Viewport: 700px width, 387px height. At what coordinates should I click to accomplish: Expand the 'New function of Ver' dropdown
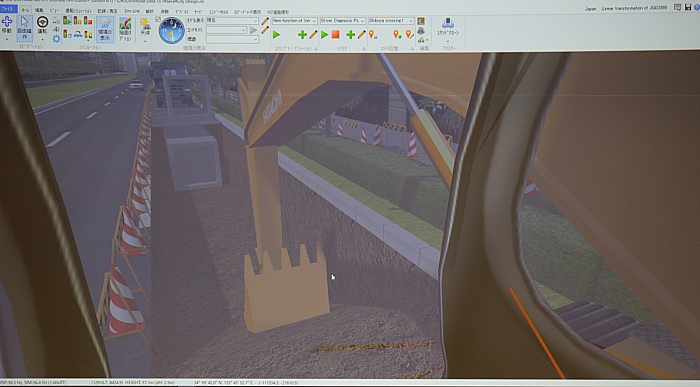click(295, 21)
